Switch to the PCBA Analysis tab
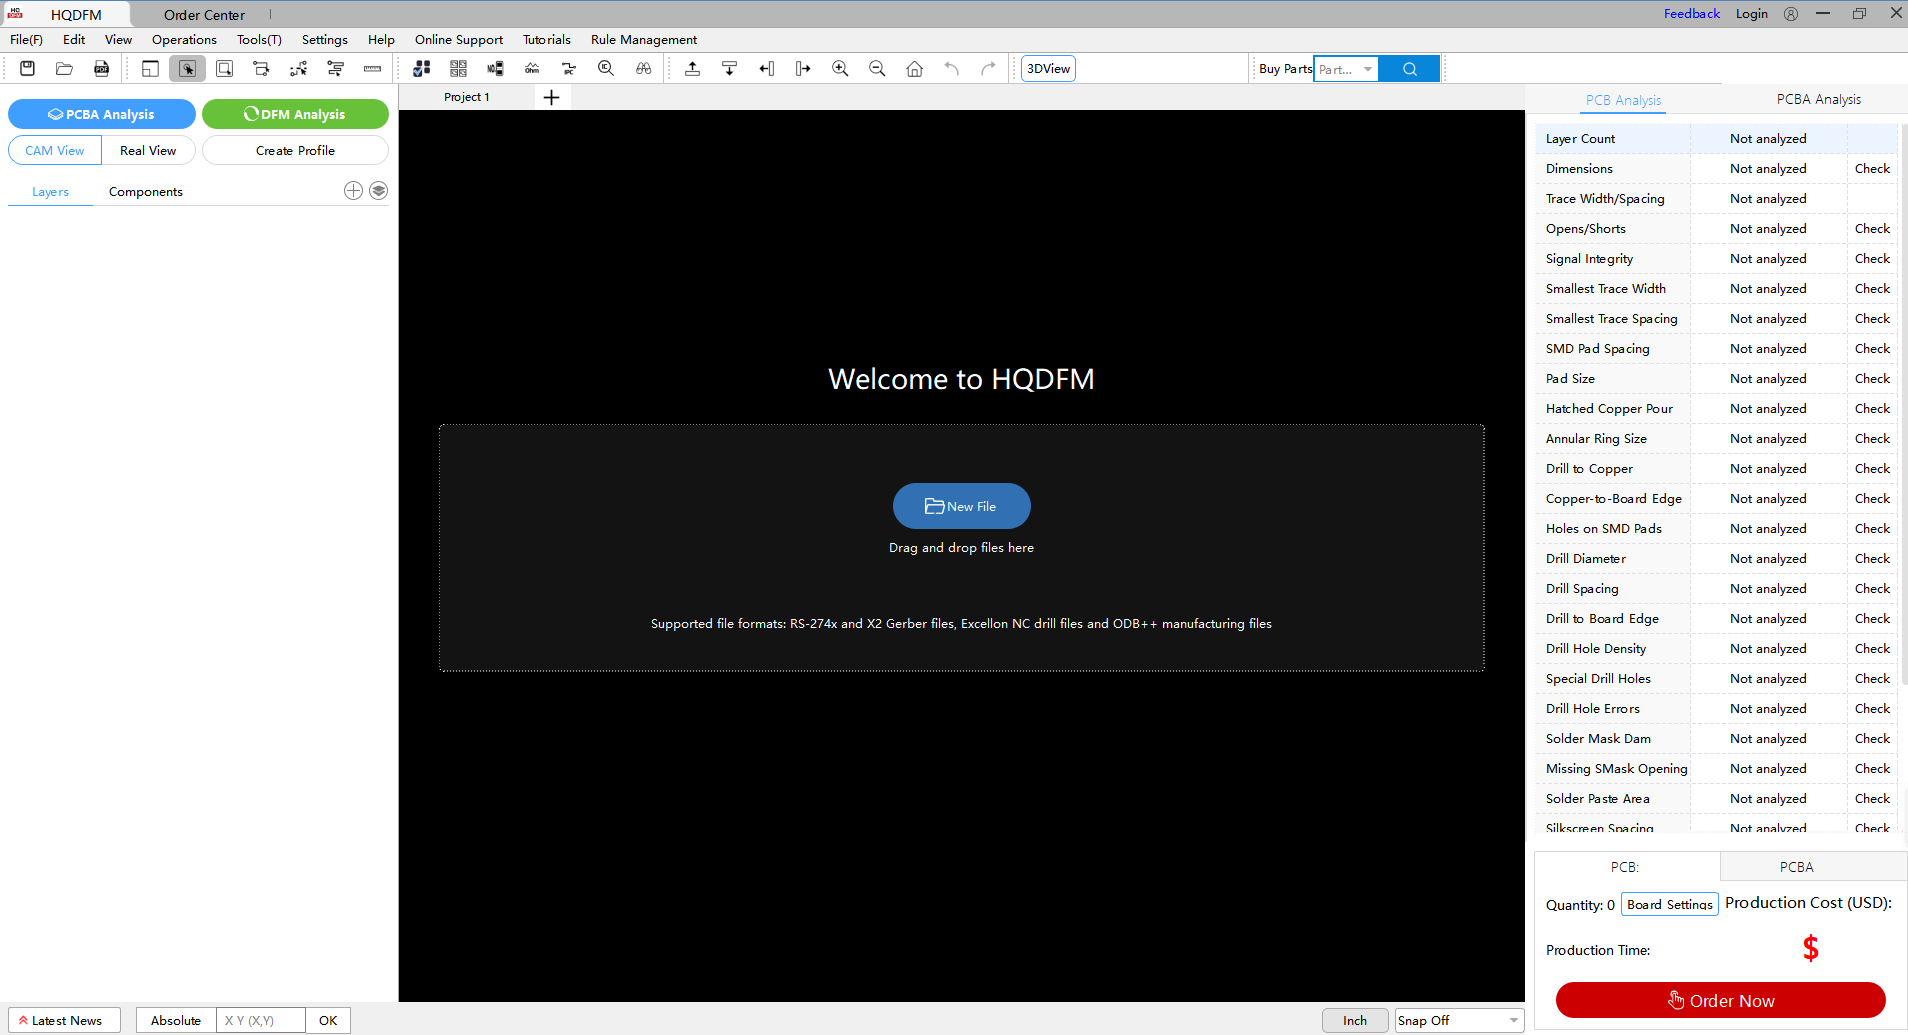The width and height of the screenshot is (1908, 1035). (1817, 99)
